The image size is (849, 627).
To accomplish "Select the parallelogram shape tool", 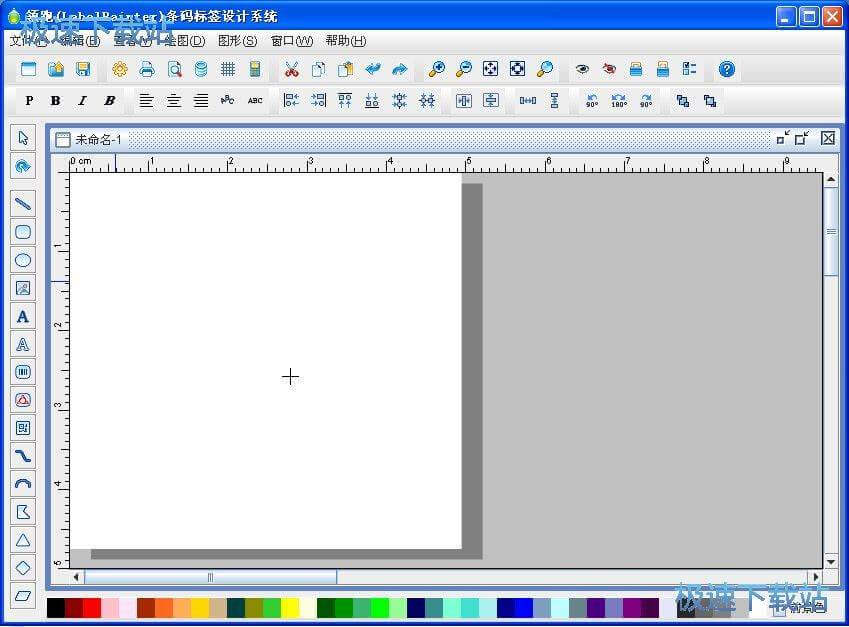I will coord(23,596).
